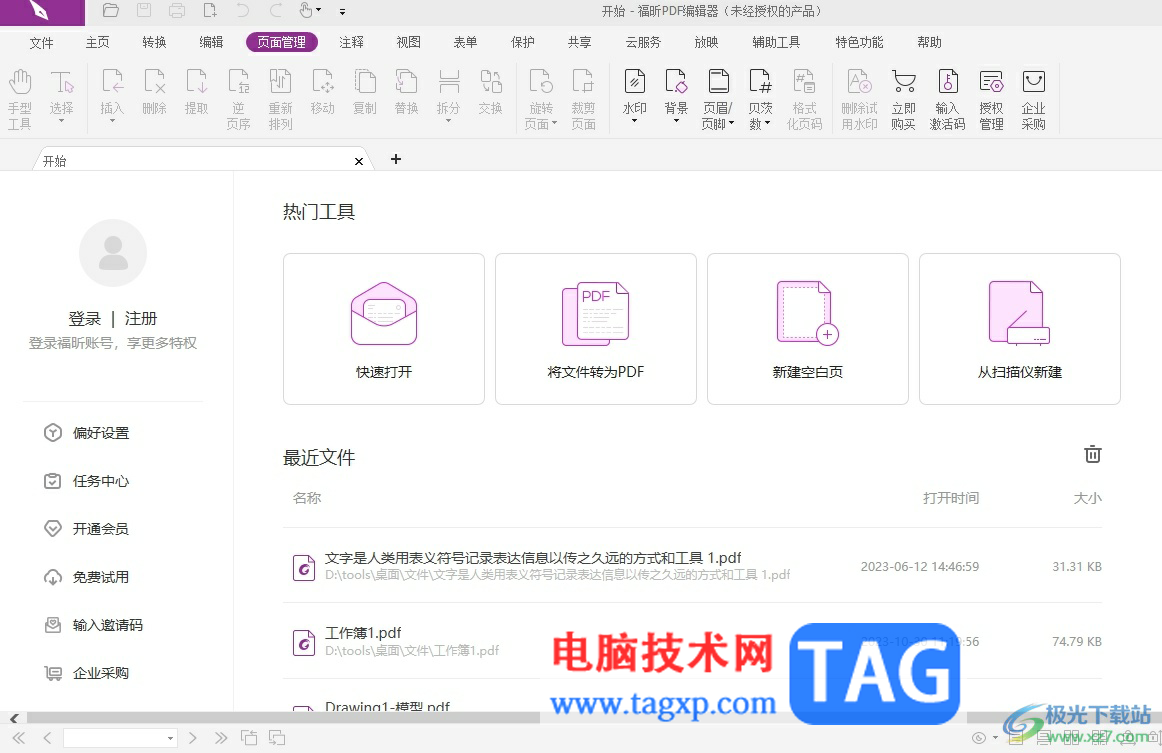Open License Management (授权管理) icon
The image size is (1162, 753).
click(991, 99)
